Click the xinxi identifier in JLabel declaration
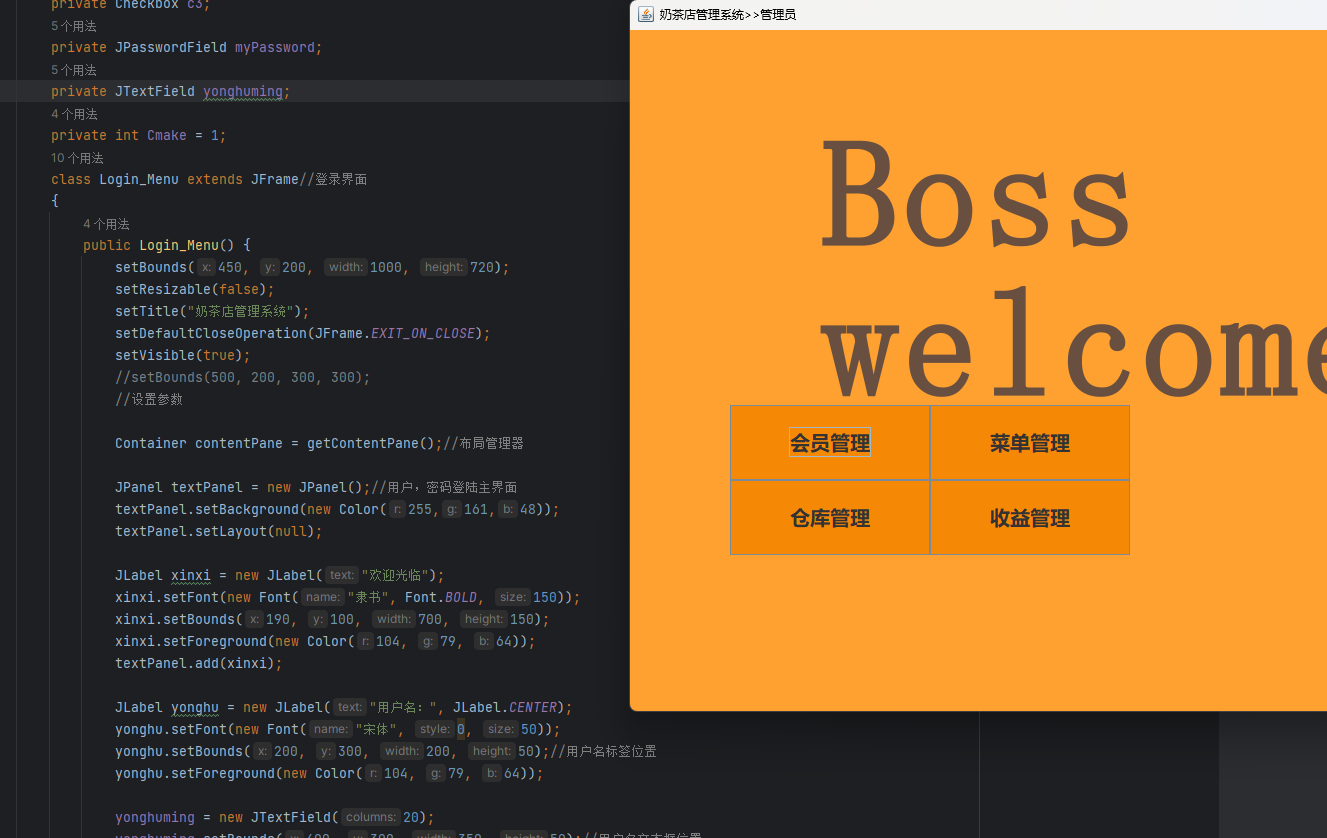 (x=191, y=575)
